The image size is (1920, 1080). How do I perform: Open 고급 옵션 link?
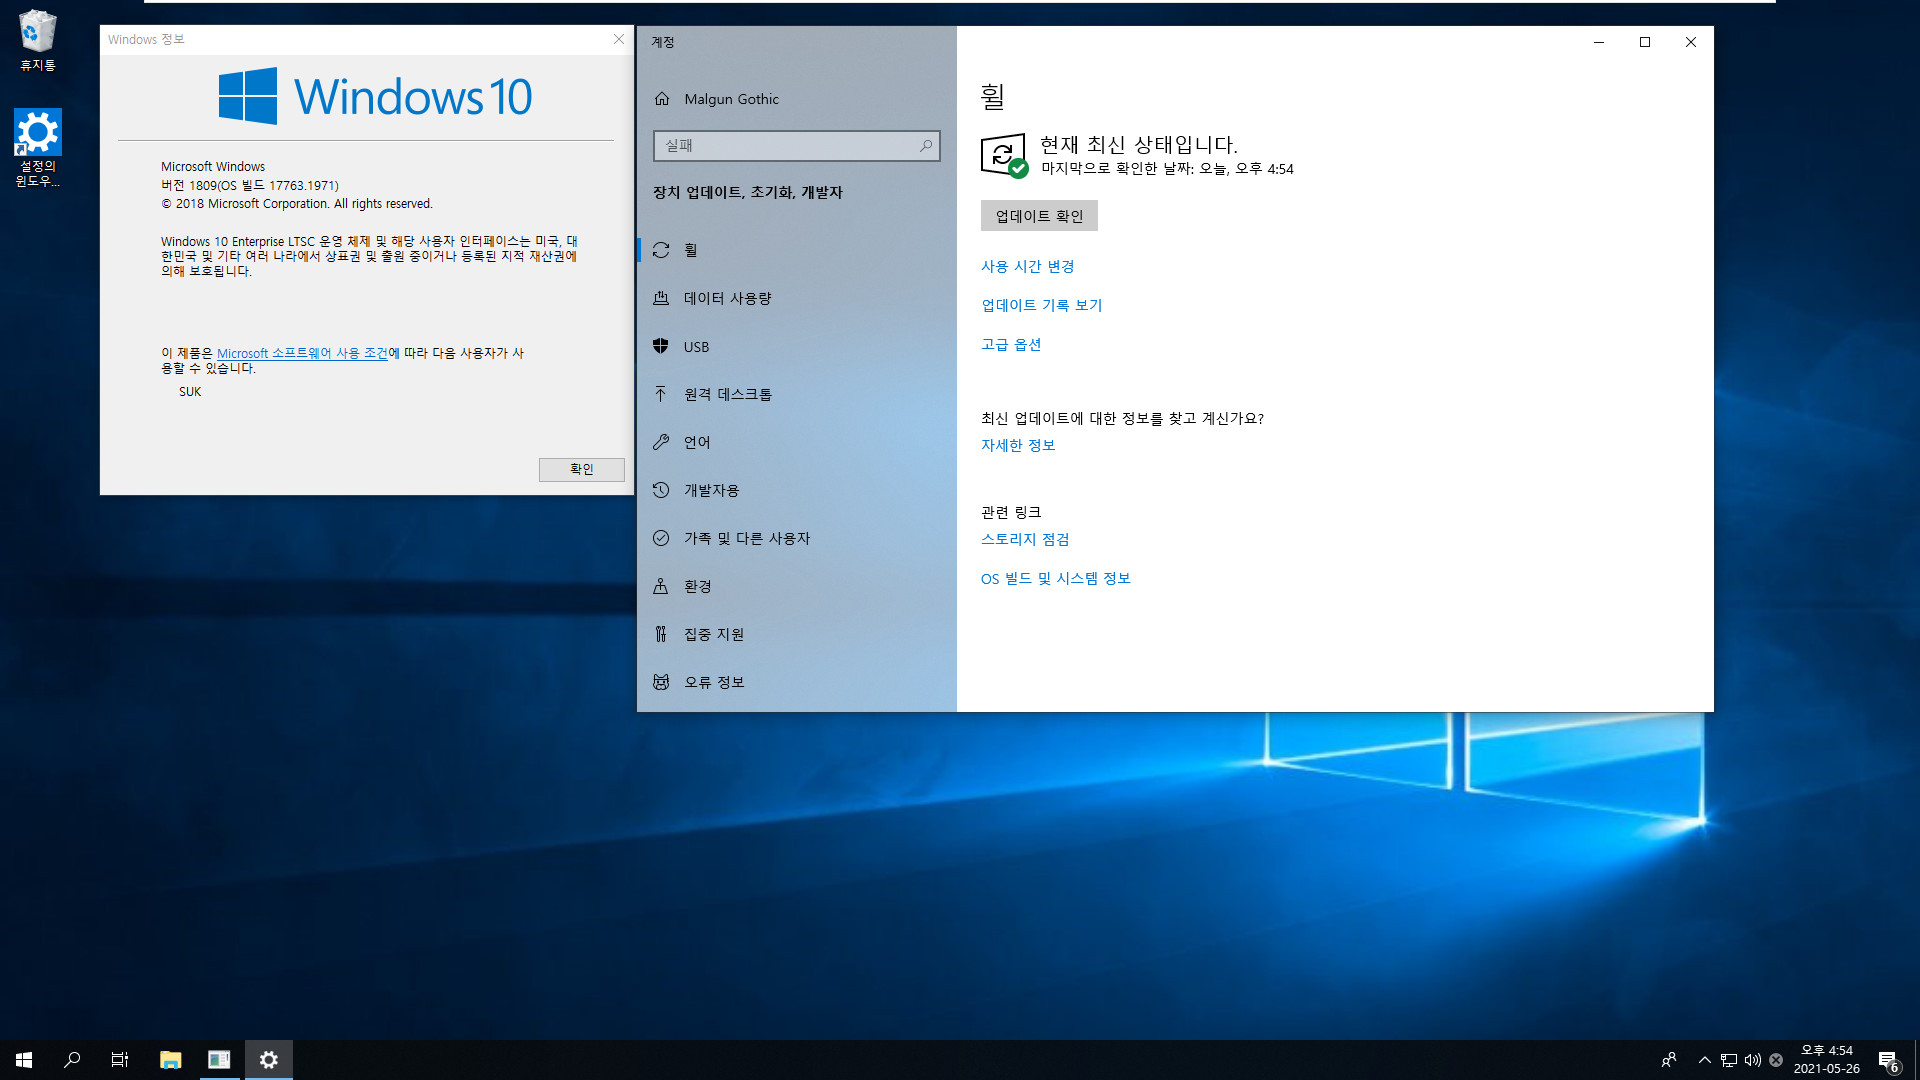click(1011, 345)
